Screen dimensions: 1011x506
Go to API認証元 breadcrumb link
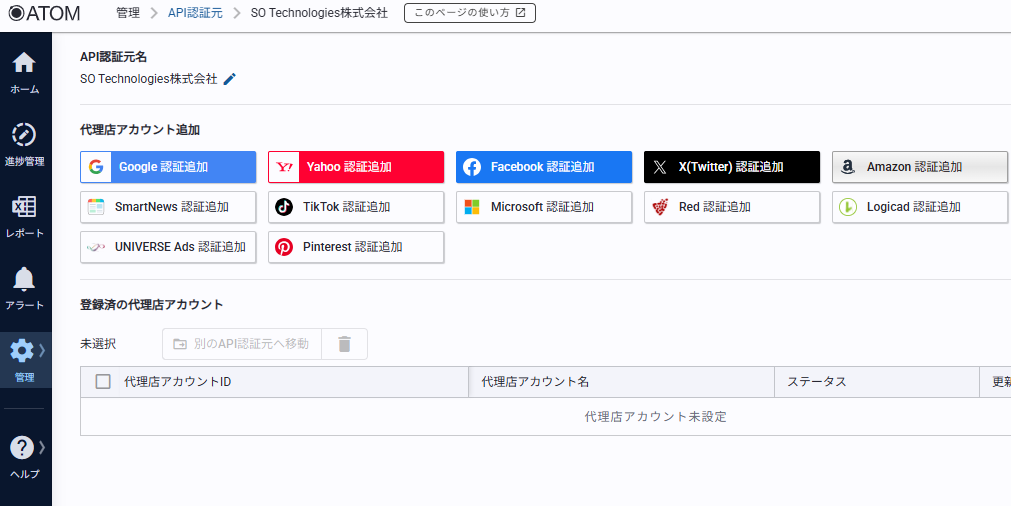(195, 13)
